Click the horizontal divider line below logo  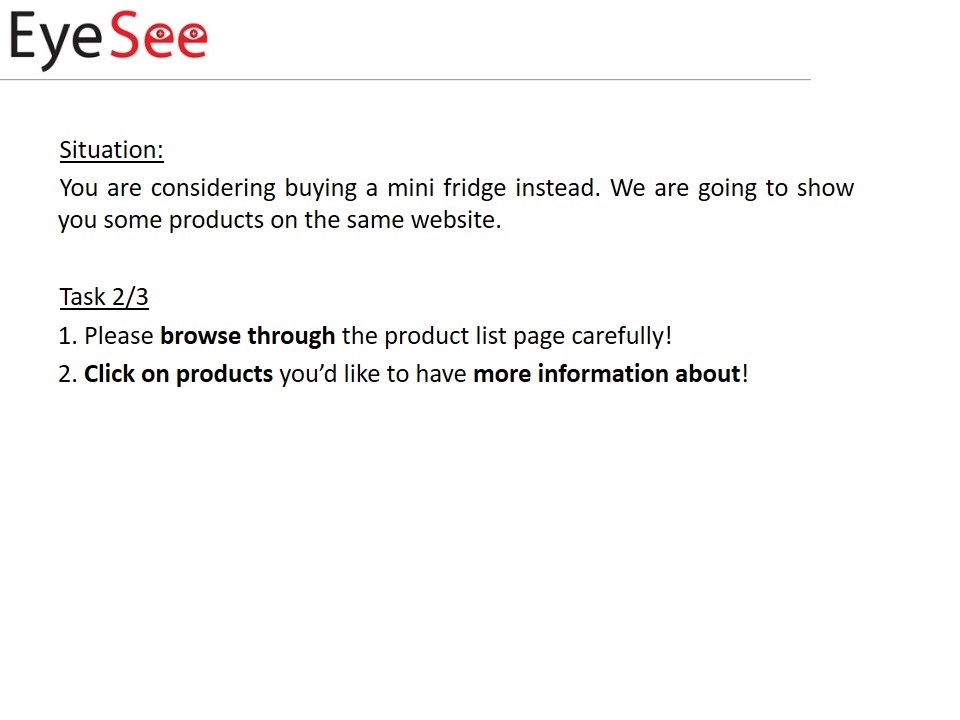[x=405, y=79]
